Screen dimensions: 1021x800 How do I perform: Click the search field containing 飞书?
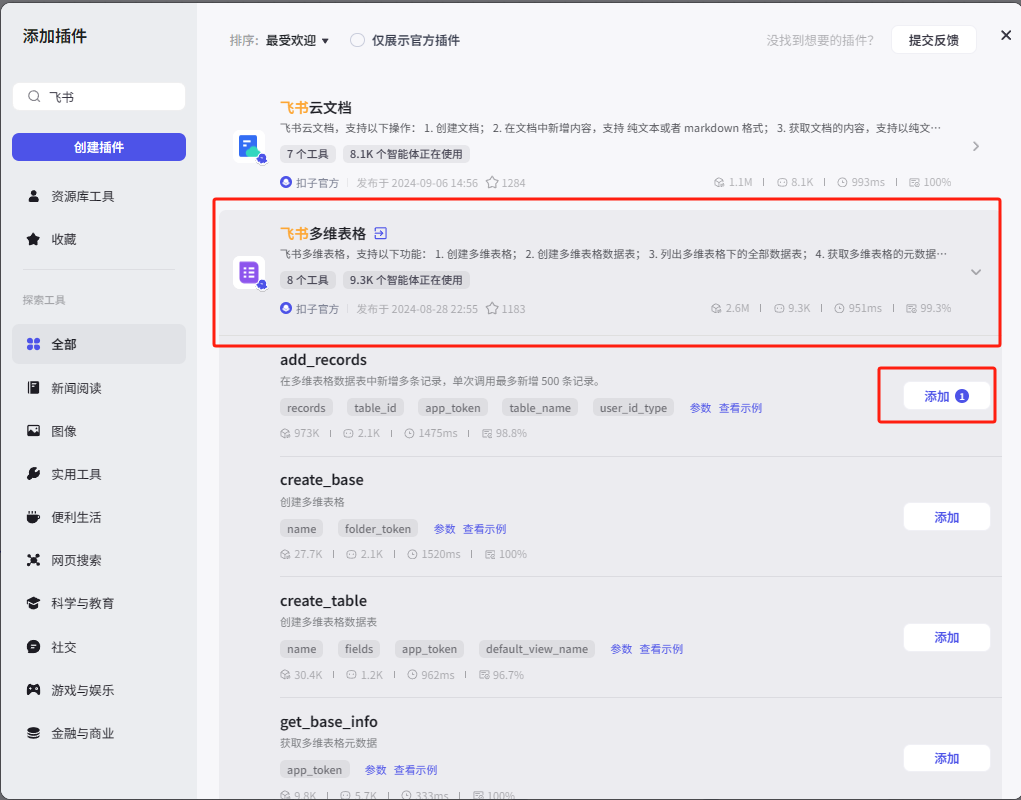99,97
